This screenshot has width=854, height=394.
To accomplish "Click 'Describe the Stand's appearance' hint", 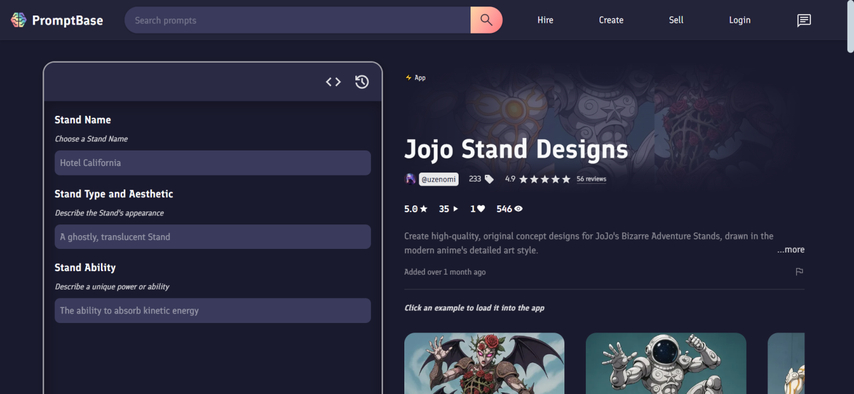I will 109,213.
